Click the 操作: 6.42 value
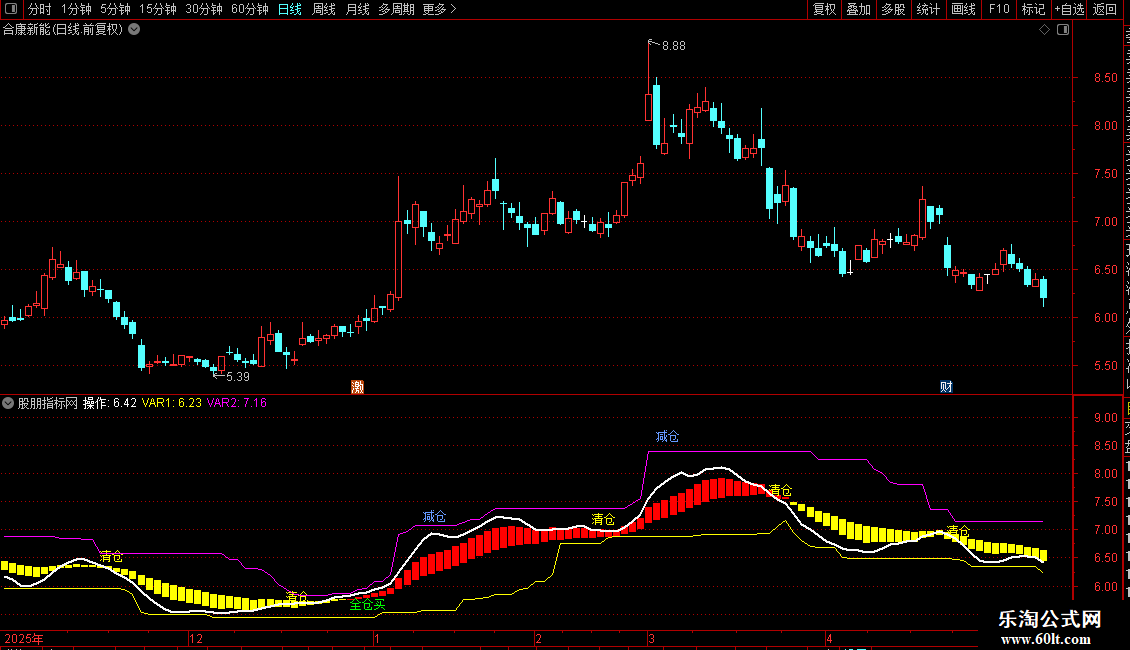1130x650 pixels. pos(110,403)
